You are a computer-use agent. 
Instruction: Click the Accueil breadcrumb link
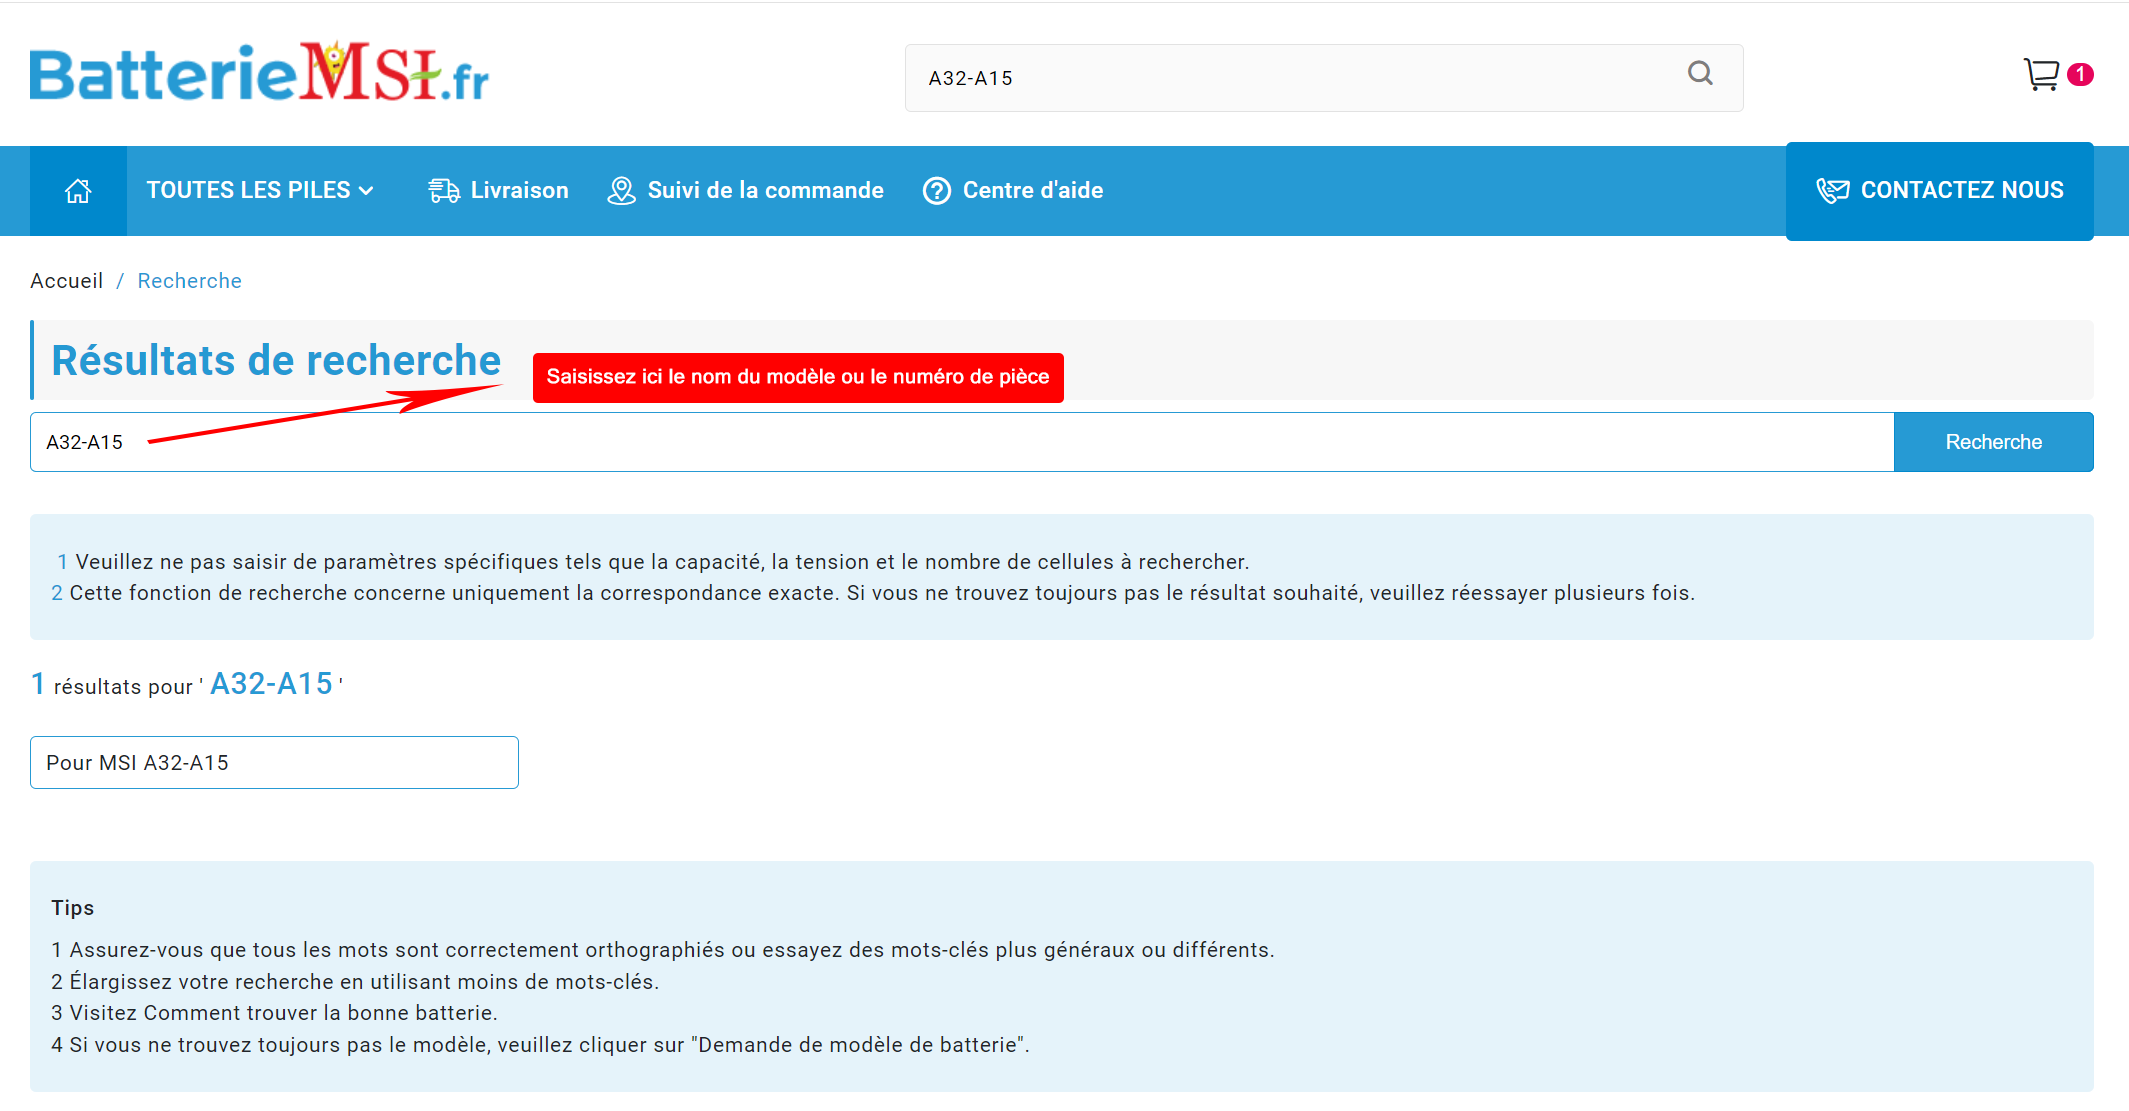pos(66,281)
